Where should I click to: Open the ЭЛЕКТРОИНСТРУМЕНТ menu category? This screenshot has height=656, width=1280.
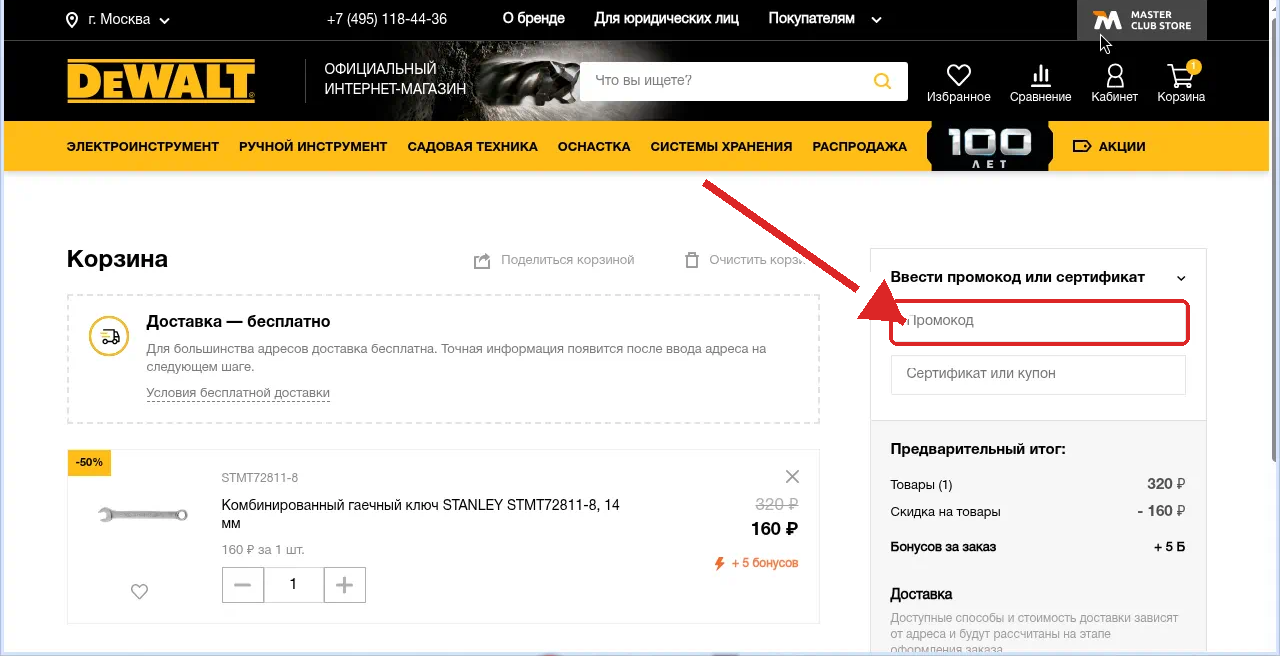click(143, 146)
